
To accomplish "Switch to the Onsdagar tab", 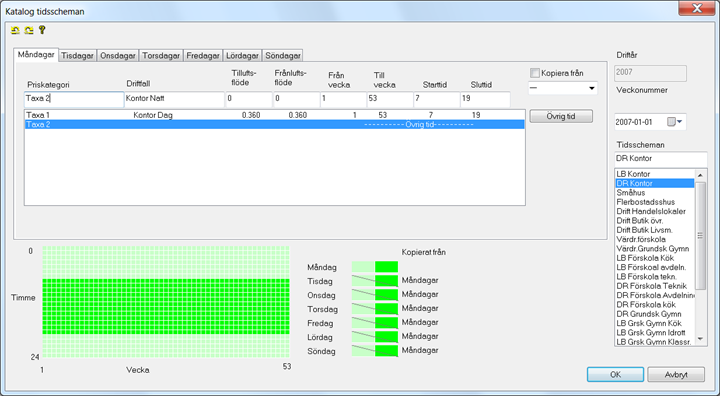I will (x=118, y=56).
